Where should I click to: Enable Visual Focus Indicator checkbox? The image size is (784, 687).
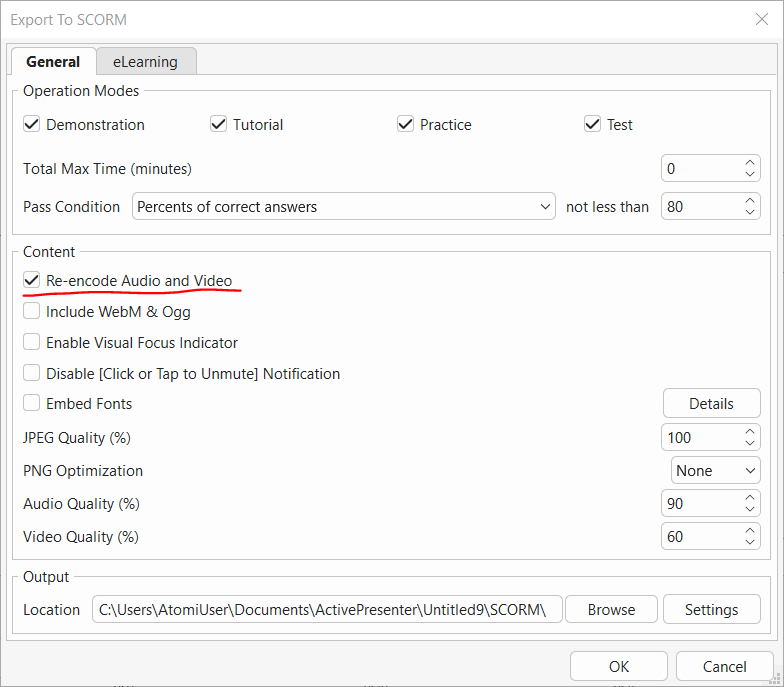tap(32, 343)
